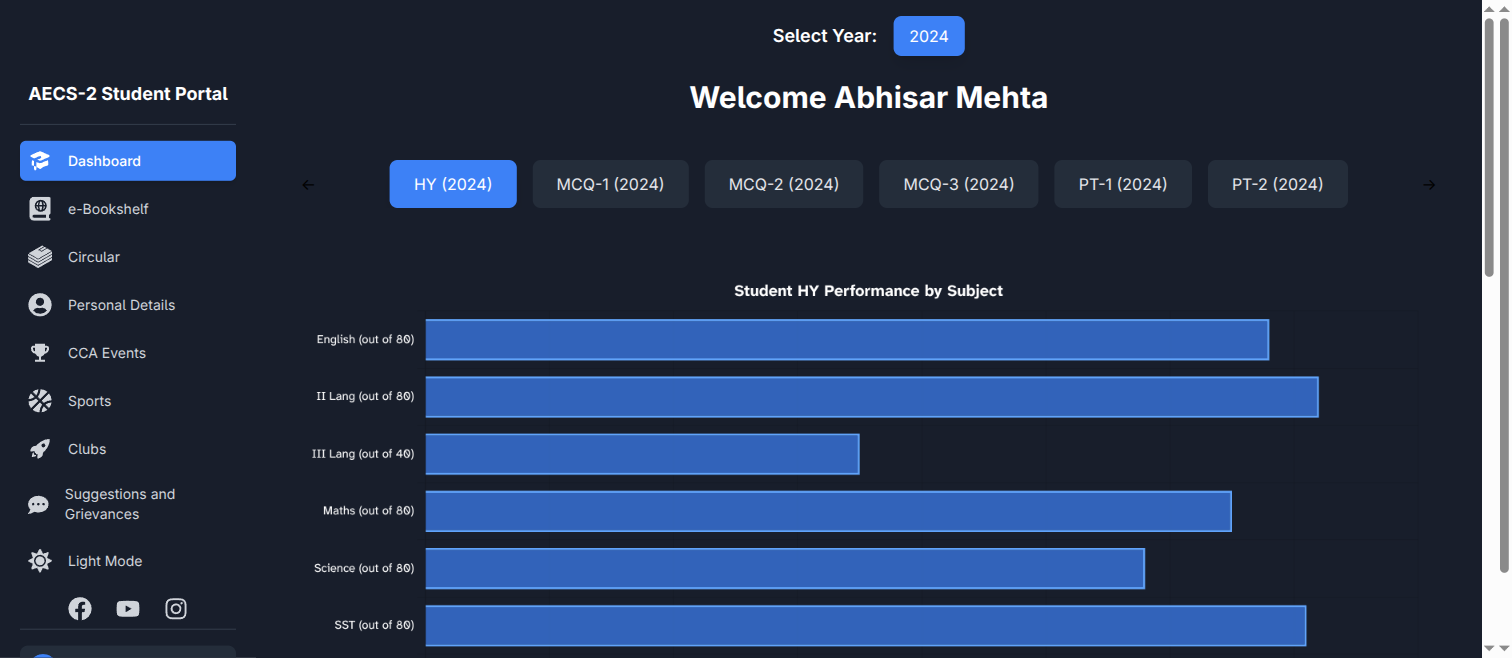Image resolution: width=1512 pixels, height=658 pixels.
Task: Open Suggestions and Grievances chat icon
Action: pyautogui.click(x=38, y=505)
